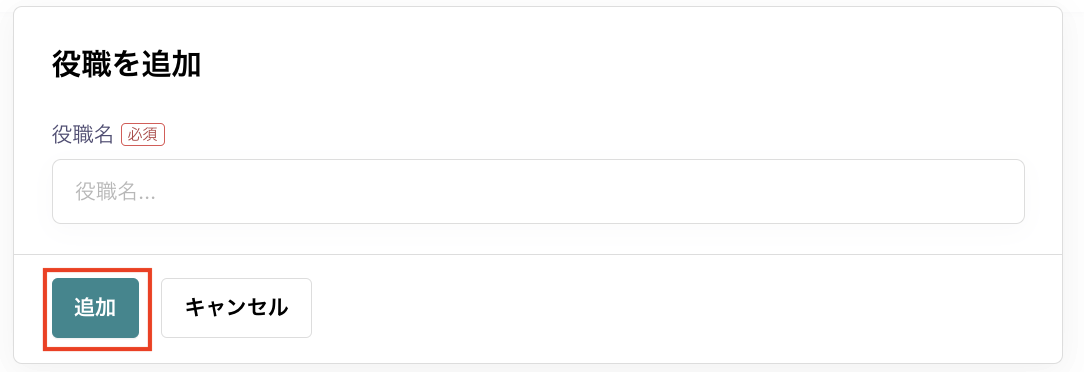1084x372 pixels.
Task: Select the title text 役職を追加
Action: 127,65
